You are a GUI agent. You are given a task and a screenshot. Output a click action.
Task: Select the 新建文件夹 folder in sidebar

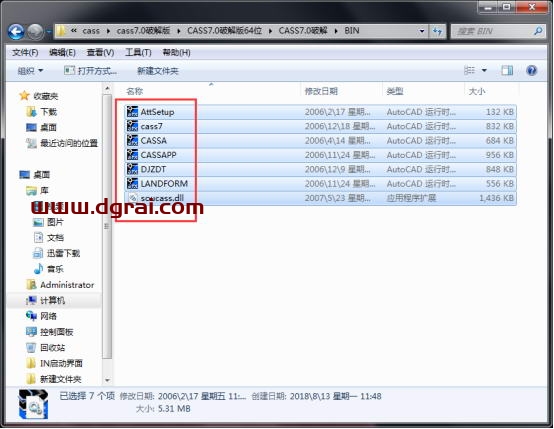[x=54, y=379]
